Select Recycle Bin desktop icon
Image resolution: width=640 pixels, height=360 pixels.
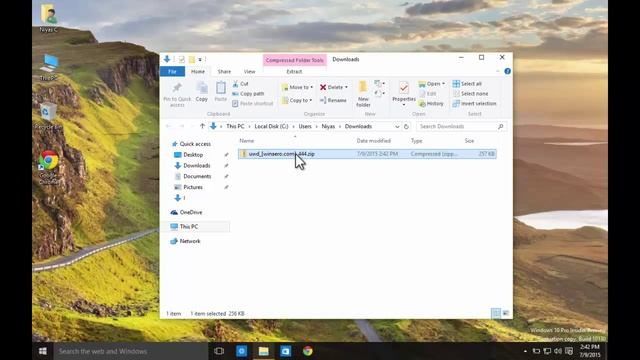click(48, 116)
